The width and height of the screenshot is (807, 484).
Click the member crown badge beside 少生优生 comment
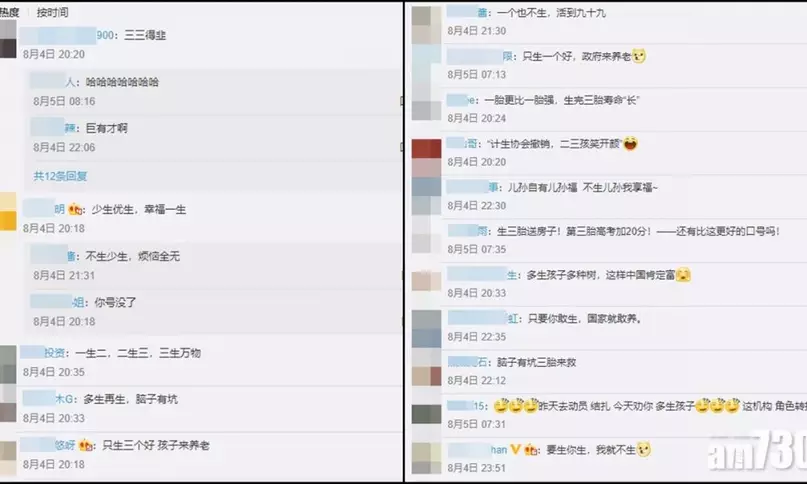click(x=75, y=210)
